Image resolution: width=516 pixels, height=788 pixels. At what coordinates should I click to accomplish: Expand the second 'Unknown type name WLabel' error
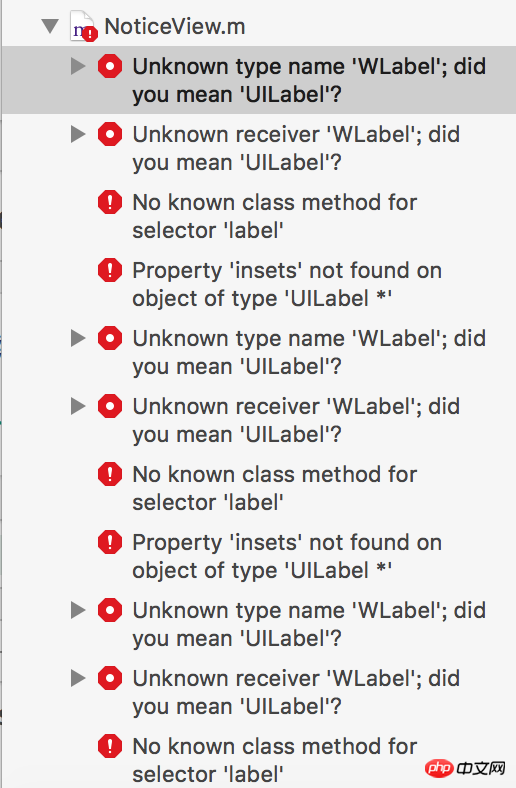[x=78, y=338]
